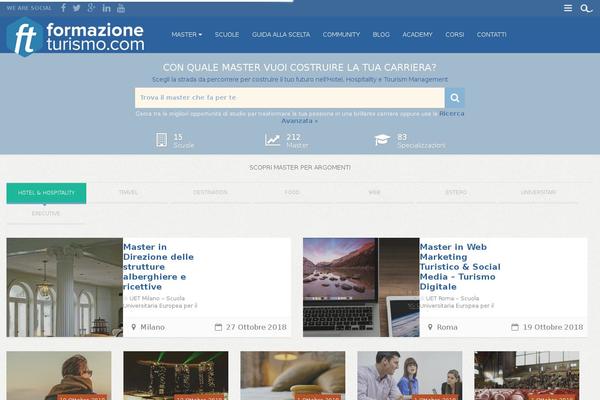This screenshot has width=600, height=400.
Task: Click 'SCOPRI MASTER PER ARGOMENTI' heading
Action: click(x=300, y=168)
